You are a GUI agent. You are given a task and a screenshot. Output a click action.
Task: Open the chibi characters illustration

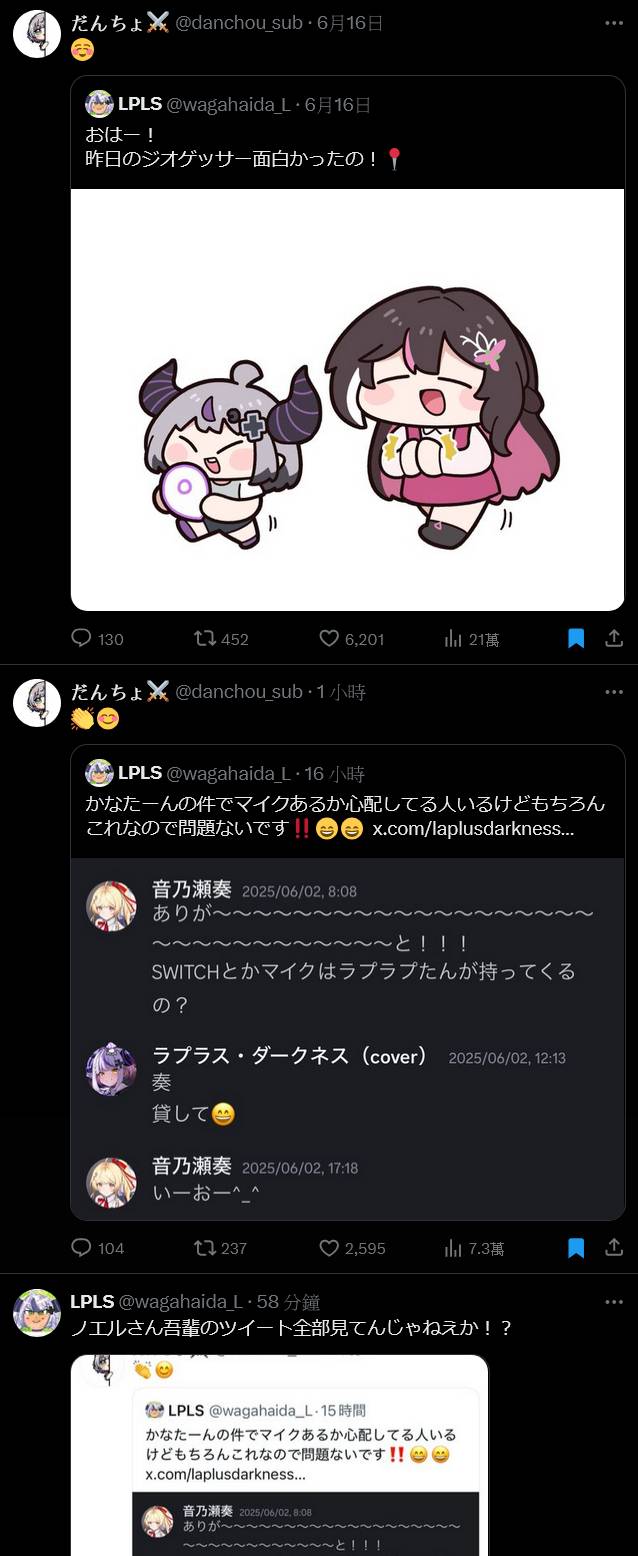point(347,400)
